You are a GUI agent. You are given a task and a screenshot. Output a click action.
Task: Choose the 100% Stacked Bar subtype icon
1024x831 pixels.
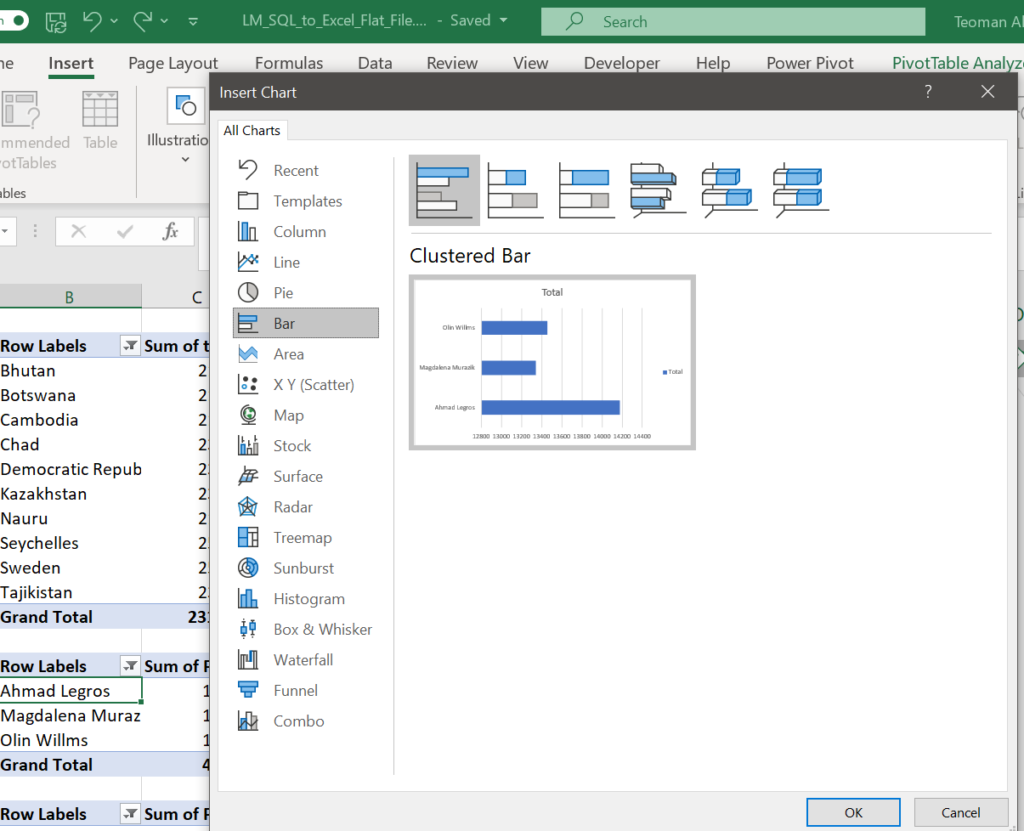(x=587, y=190)
